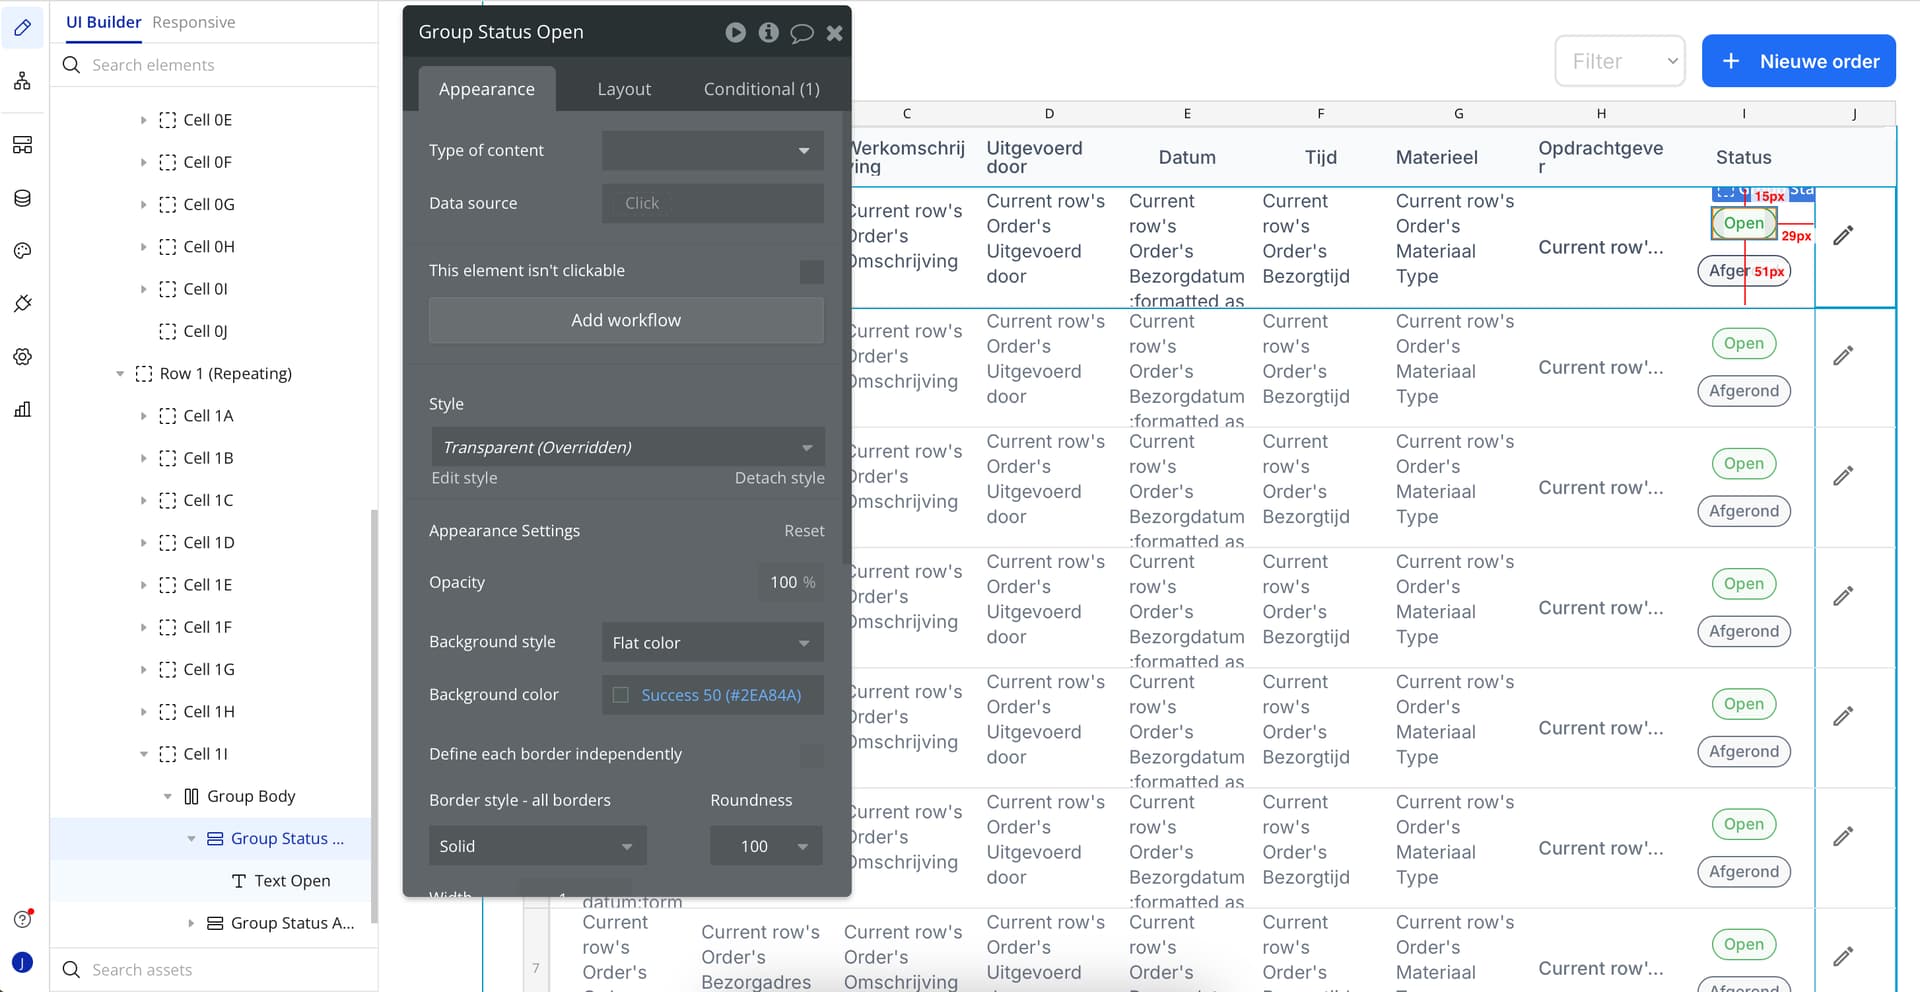Toggle the Background color checkbox
Screen dimensions: 1920x992
point(620,695)
